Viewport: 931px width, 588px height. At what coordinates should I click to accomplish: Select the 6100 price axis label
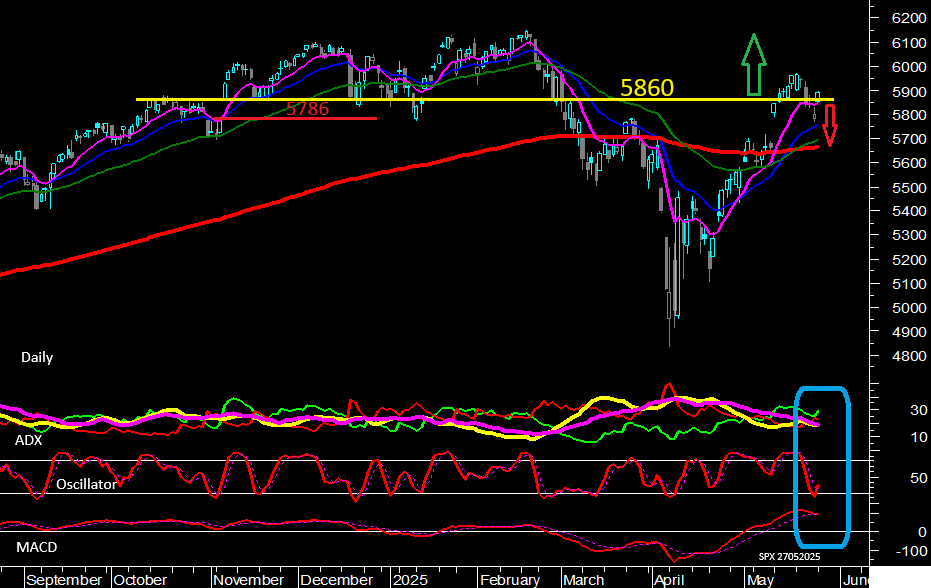[x=908, y=43]
